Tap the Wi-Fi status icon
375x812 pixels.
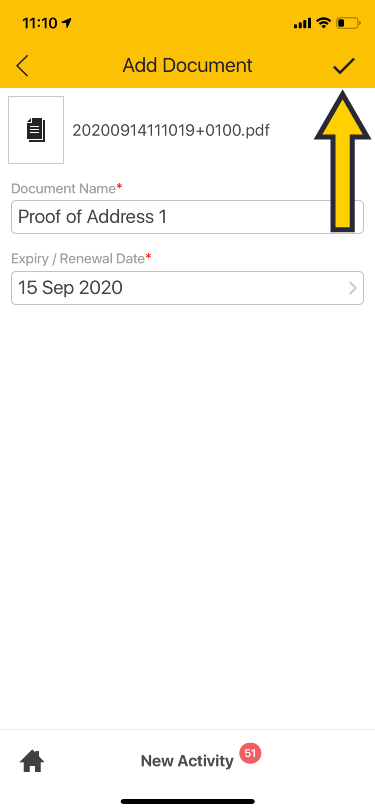[324, 23]
